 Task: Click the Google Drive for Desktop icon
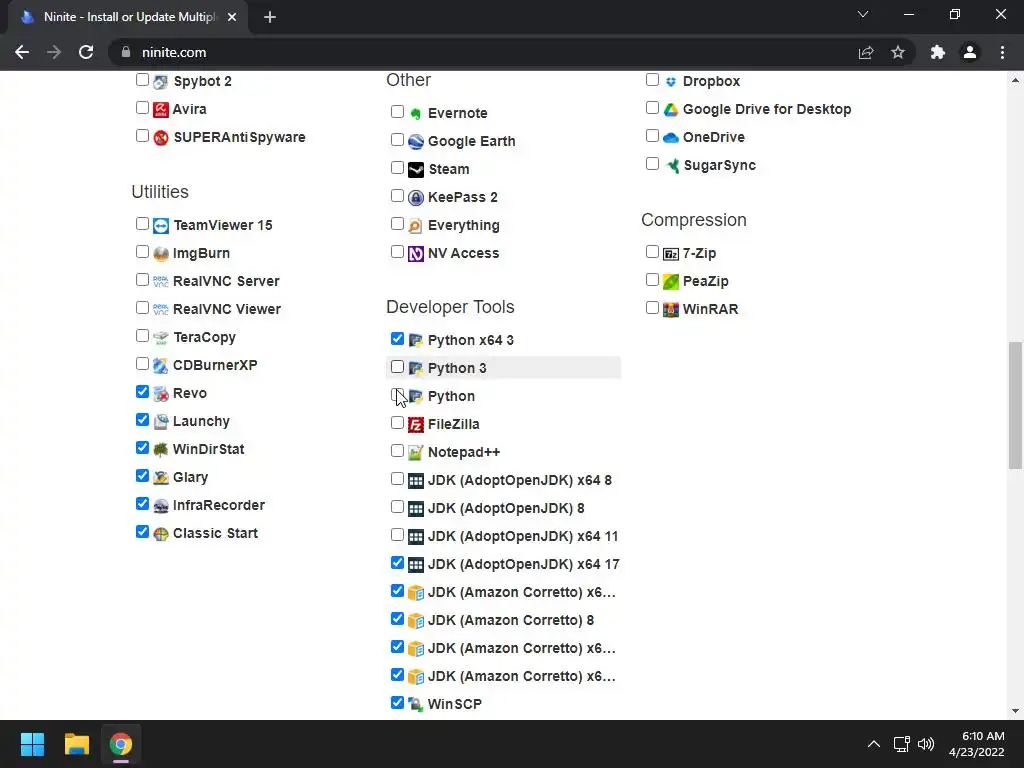pos(671,110)
